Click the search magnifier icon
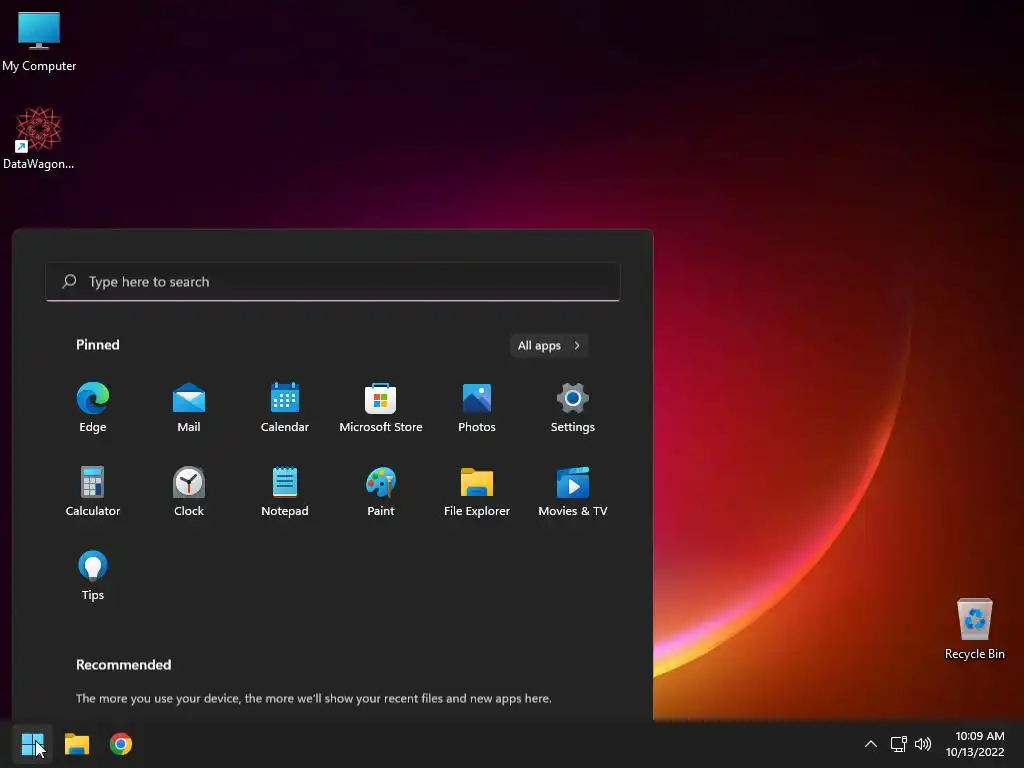Viewport: 1024px width, 768px height. click(x=69, y=281)
